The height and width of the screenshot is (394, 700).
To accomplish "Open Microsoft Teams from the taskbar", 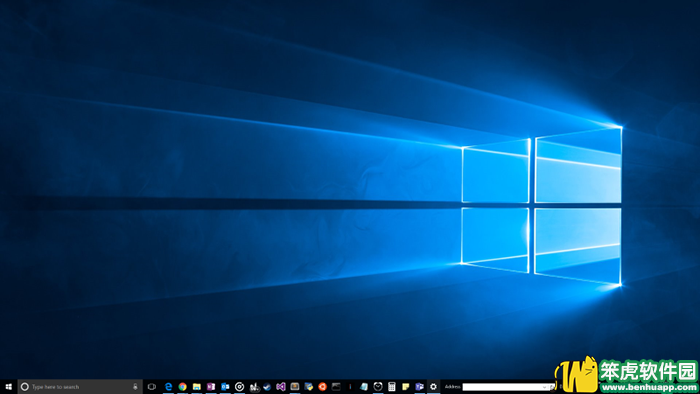I will point(419,387).
